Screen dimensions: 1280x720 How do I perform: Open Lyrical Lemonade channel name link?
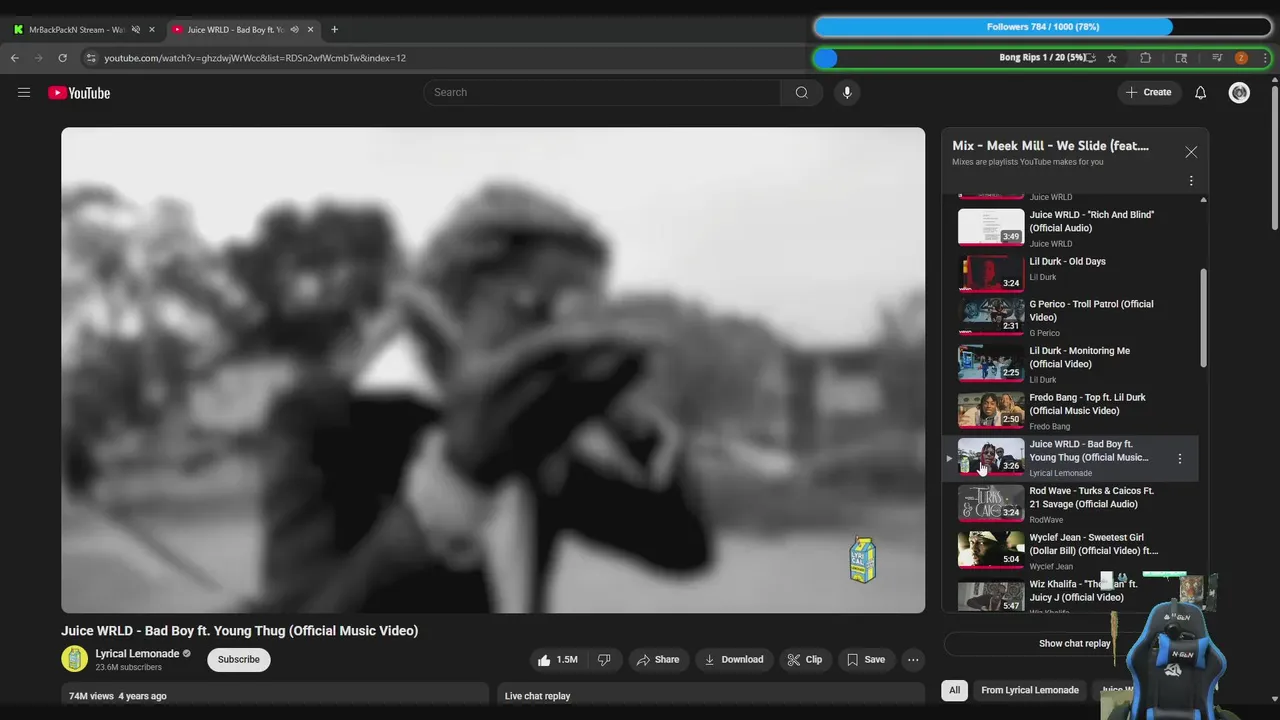tap(137, 653)
